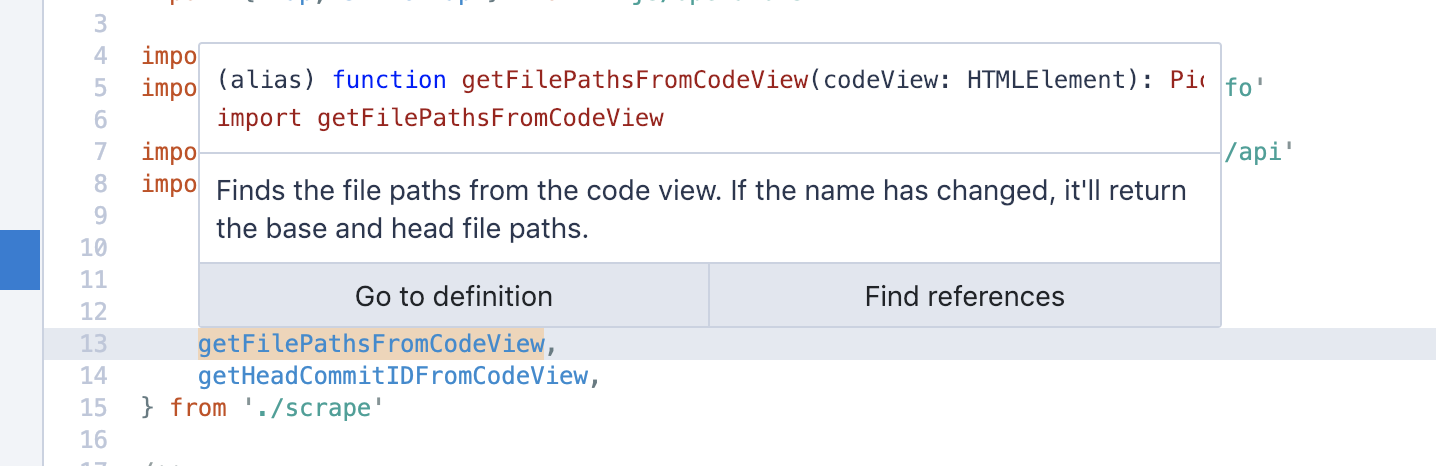1436x466 pixels.
Task: Select line number 16 in gutter
Action: pos(93,439)
